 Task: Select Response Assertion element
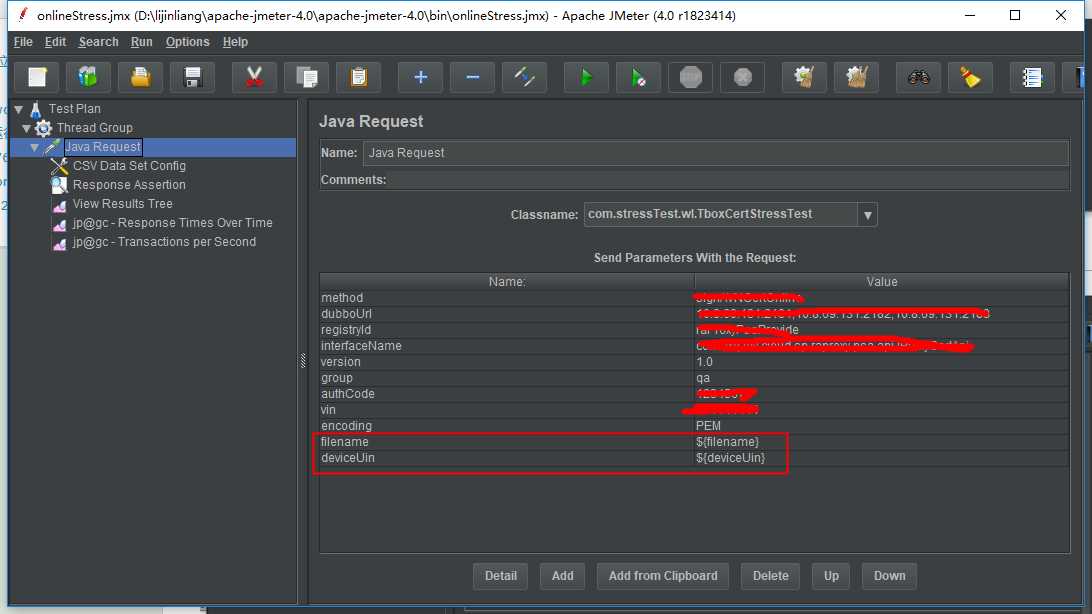129,185
